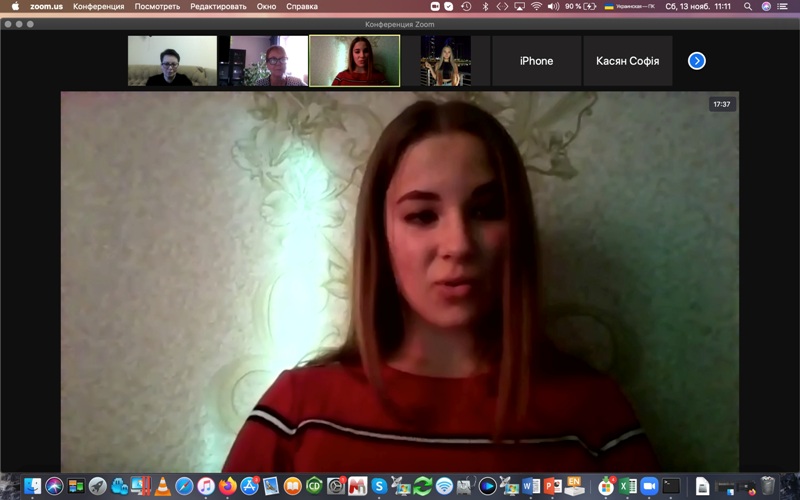This screenshot has height=500, width=800.
Task: Open the Spotlight search magnifier
Action: tap(747, 7)
